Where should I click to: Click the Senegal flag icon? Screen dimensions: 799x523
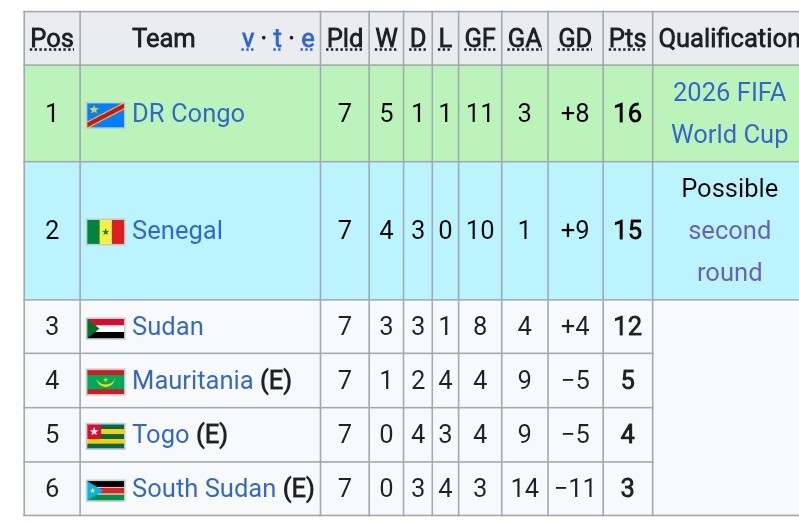tap(105, 232)
